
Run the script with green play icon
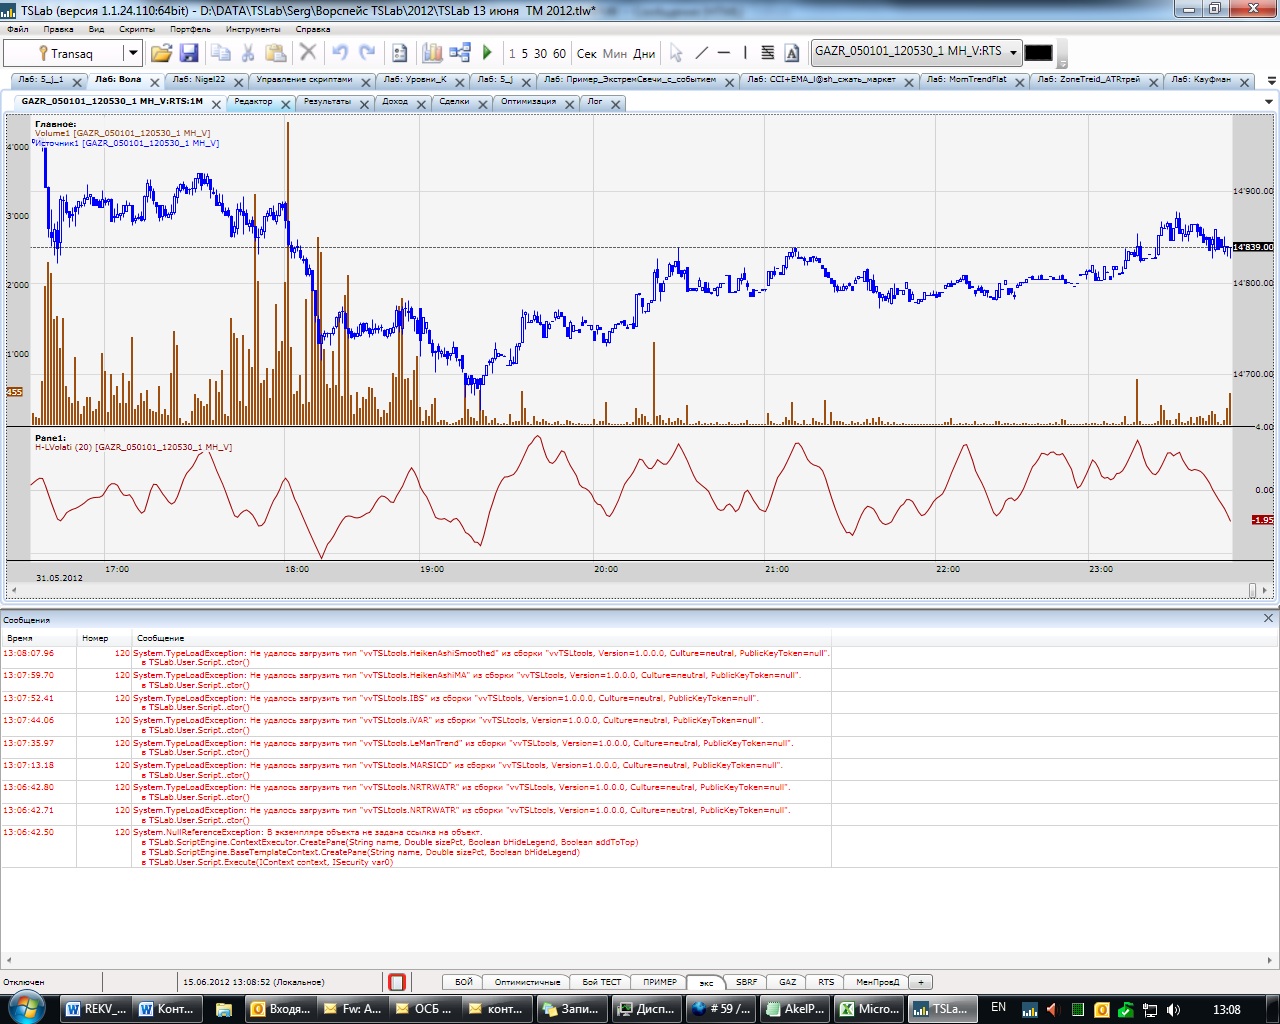point(487,53)
